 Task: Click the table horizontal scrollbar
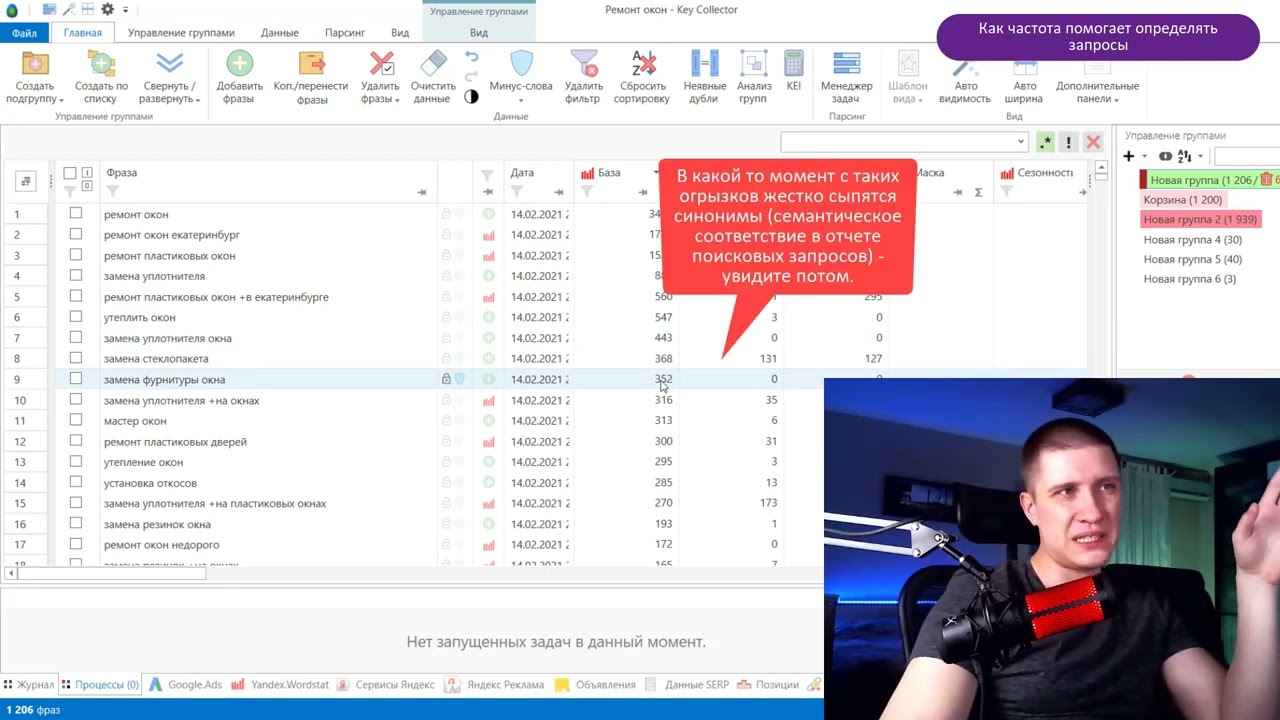pos(112,573)
